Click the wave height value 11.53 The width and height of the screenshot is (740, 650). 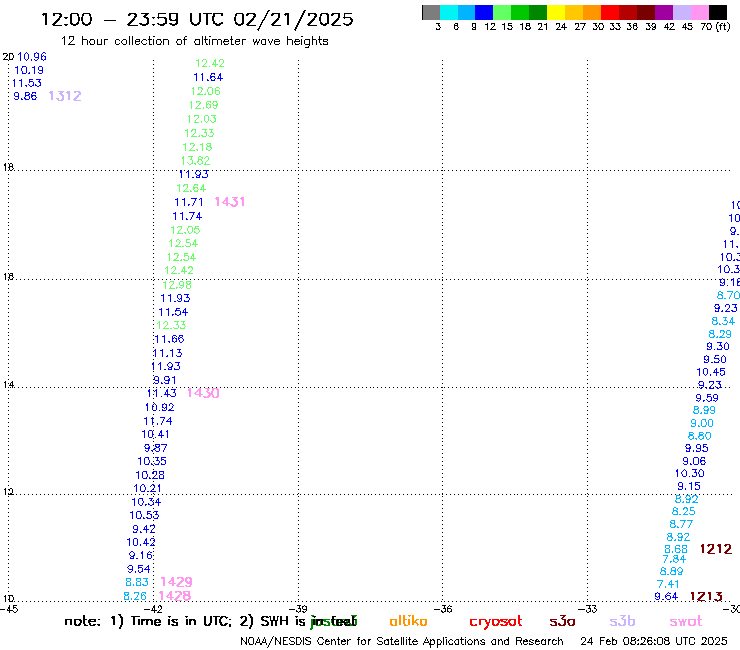(x=27, y=83)
